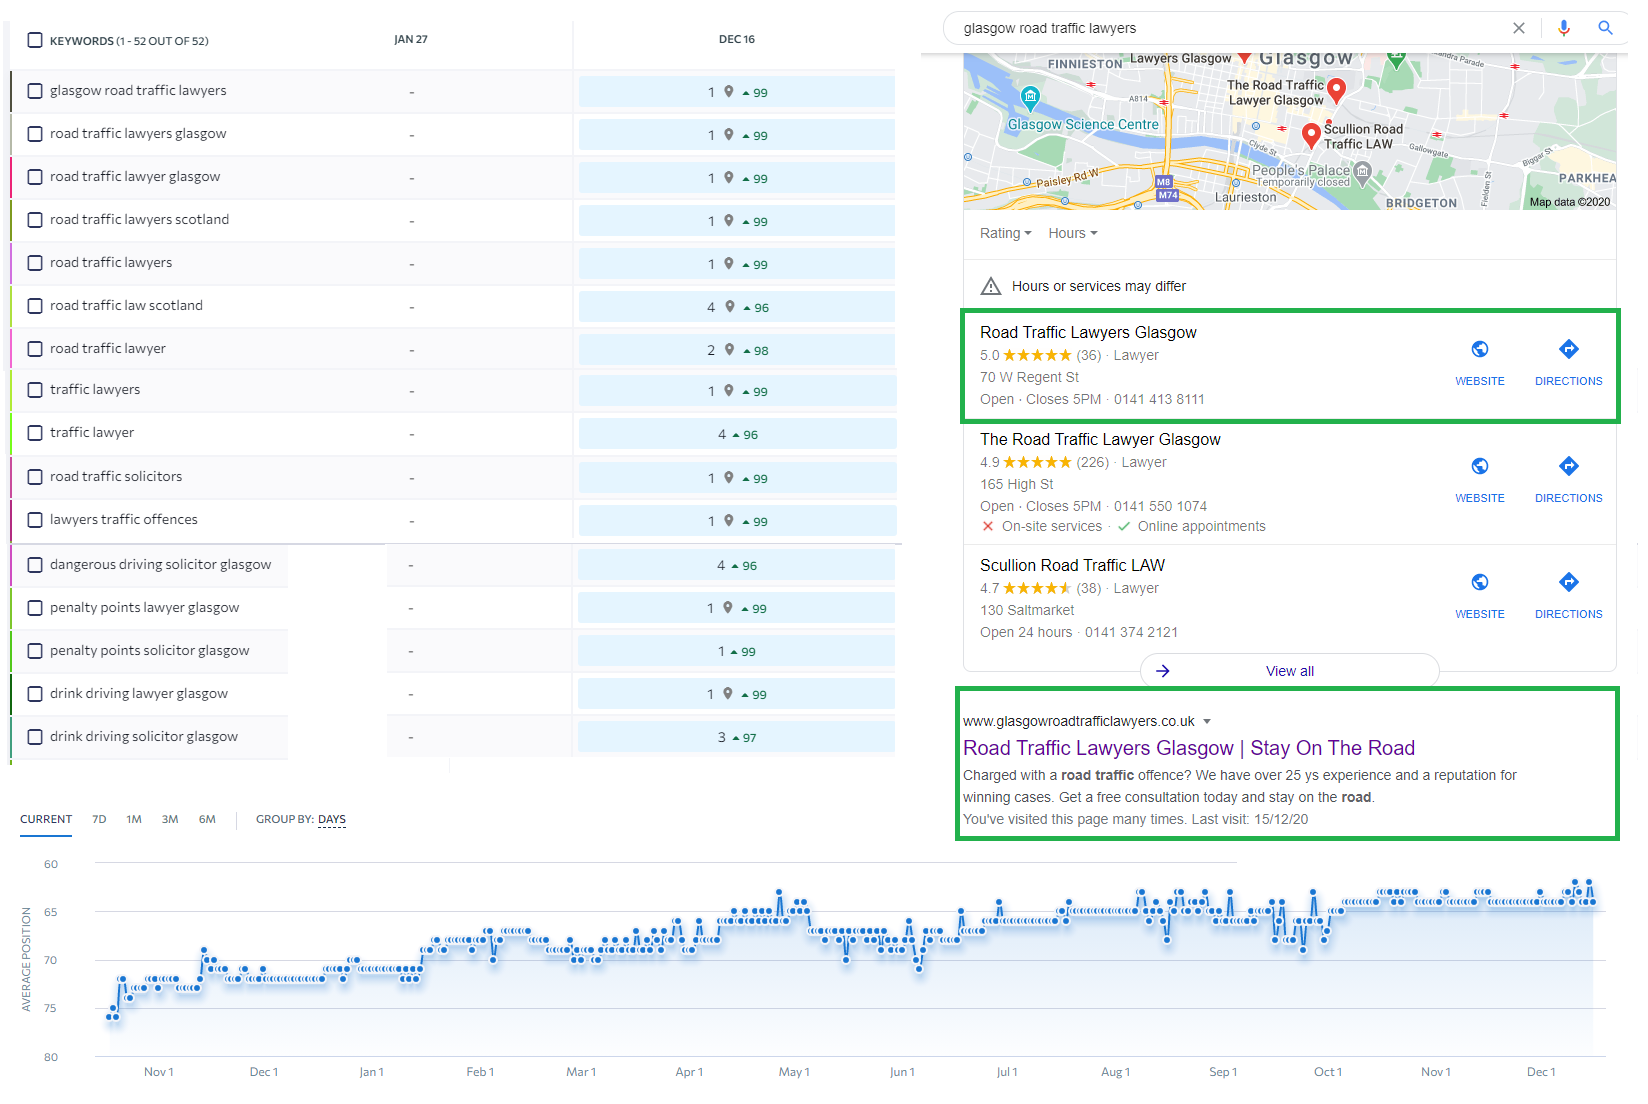Select checkbox for road traffic lawyers scotland

coord(35,220)
